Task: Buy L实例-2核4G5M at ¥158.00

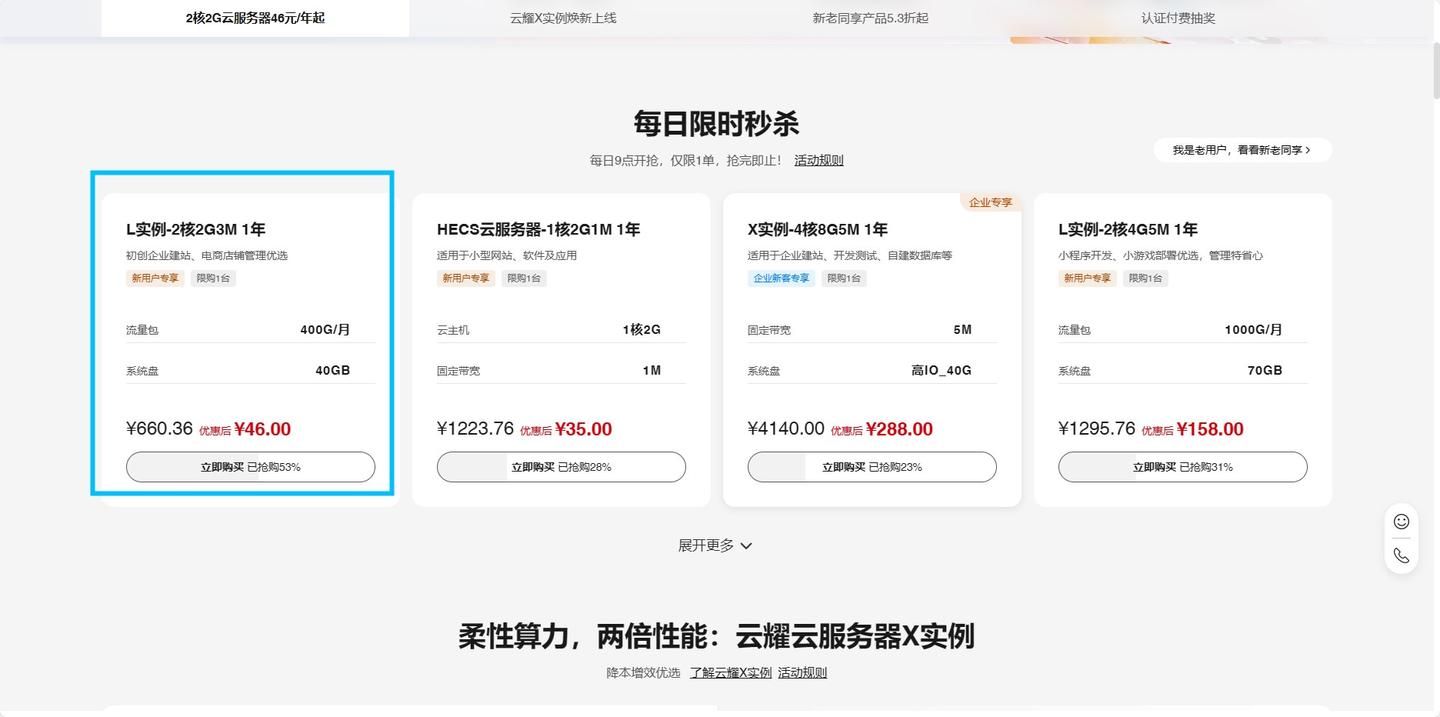Action: (x=1183, y=467)
